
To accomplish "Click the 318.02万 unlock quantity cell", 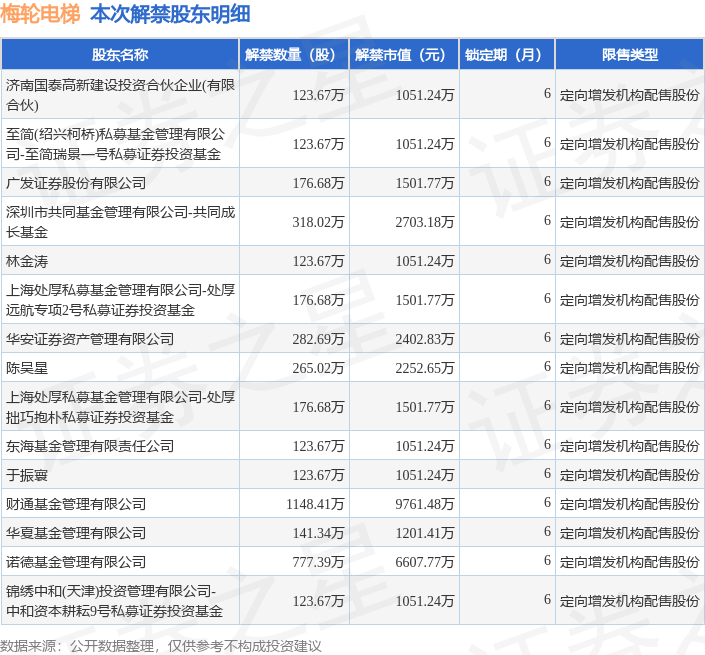I will click(318, 221).
